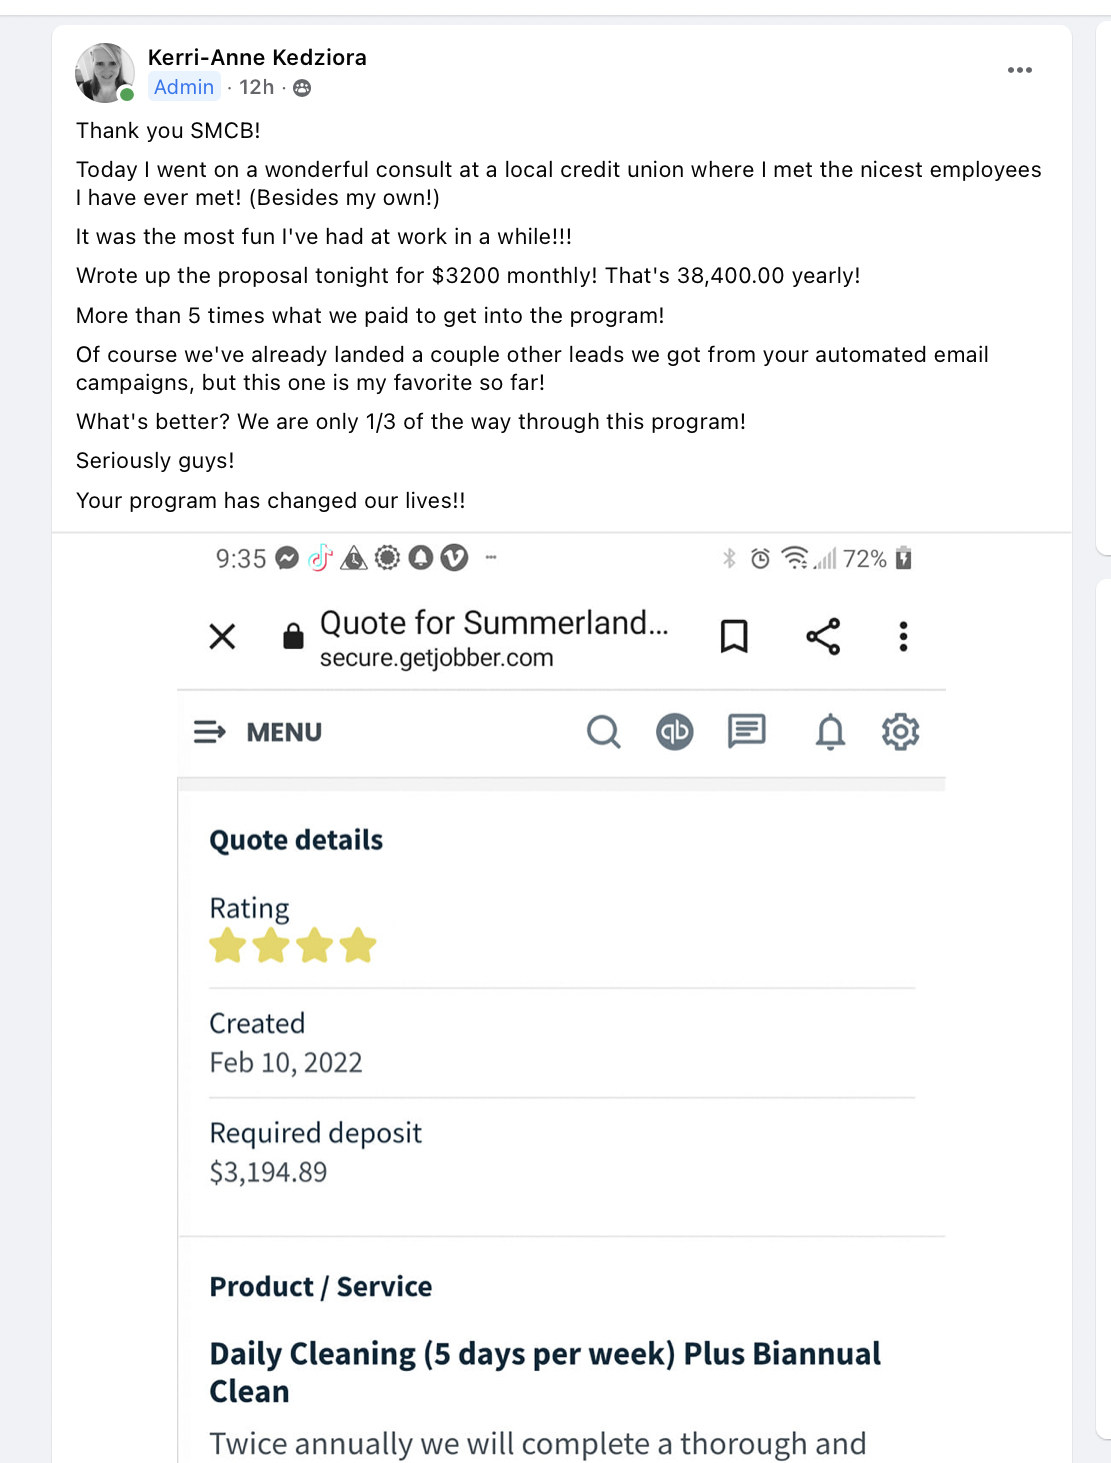The height and width of the screenshot is (1463, 1111).
Task: Tap the secure lock icon
Action: [x=293, y=636]
